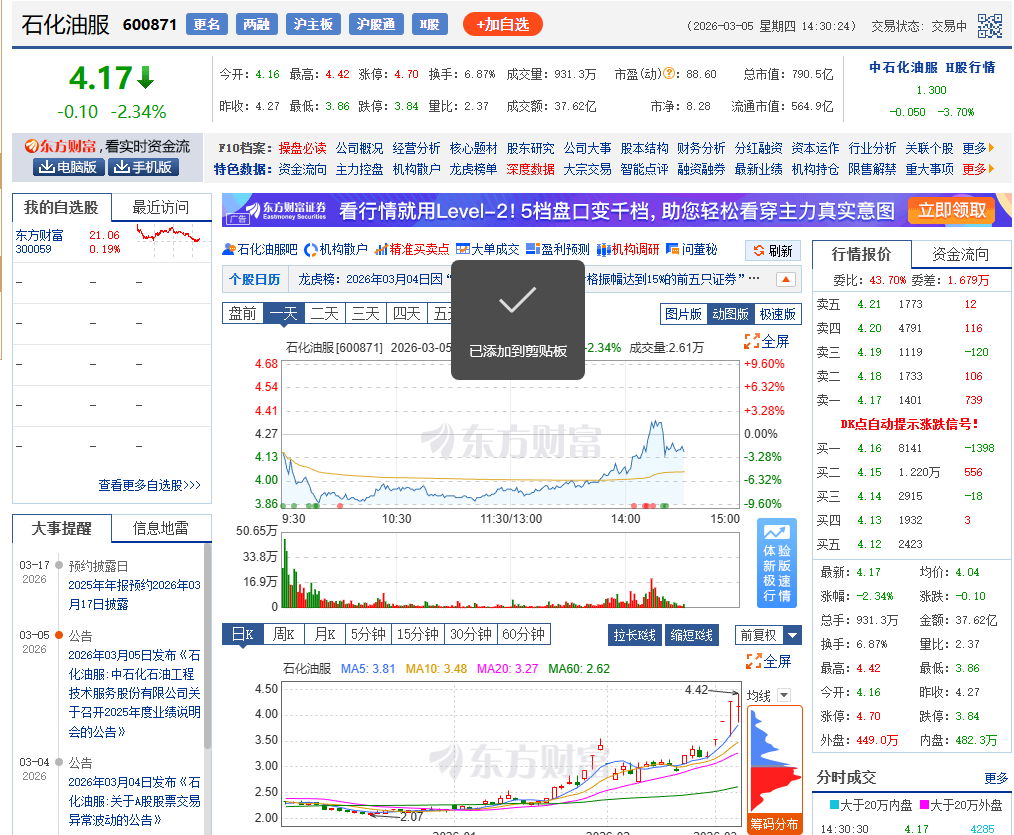Select the 四天 intraday range

407,314
